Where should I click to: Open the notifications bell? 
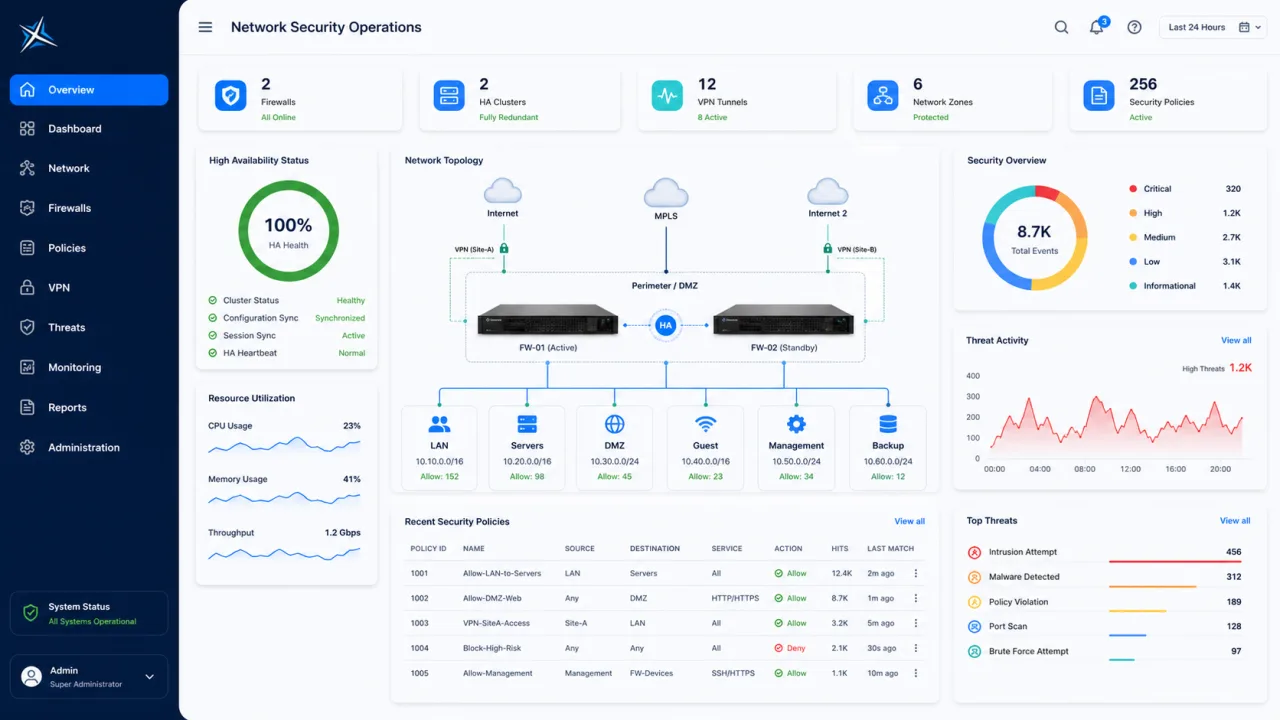click(x=1097, y=26)
